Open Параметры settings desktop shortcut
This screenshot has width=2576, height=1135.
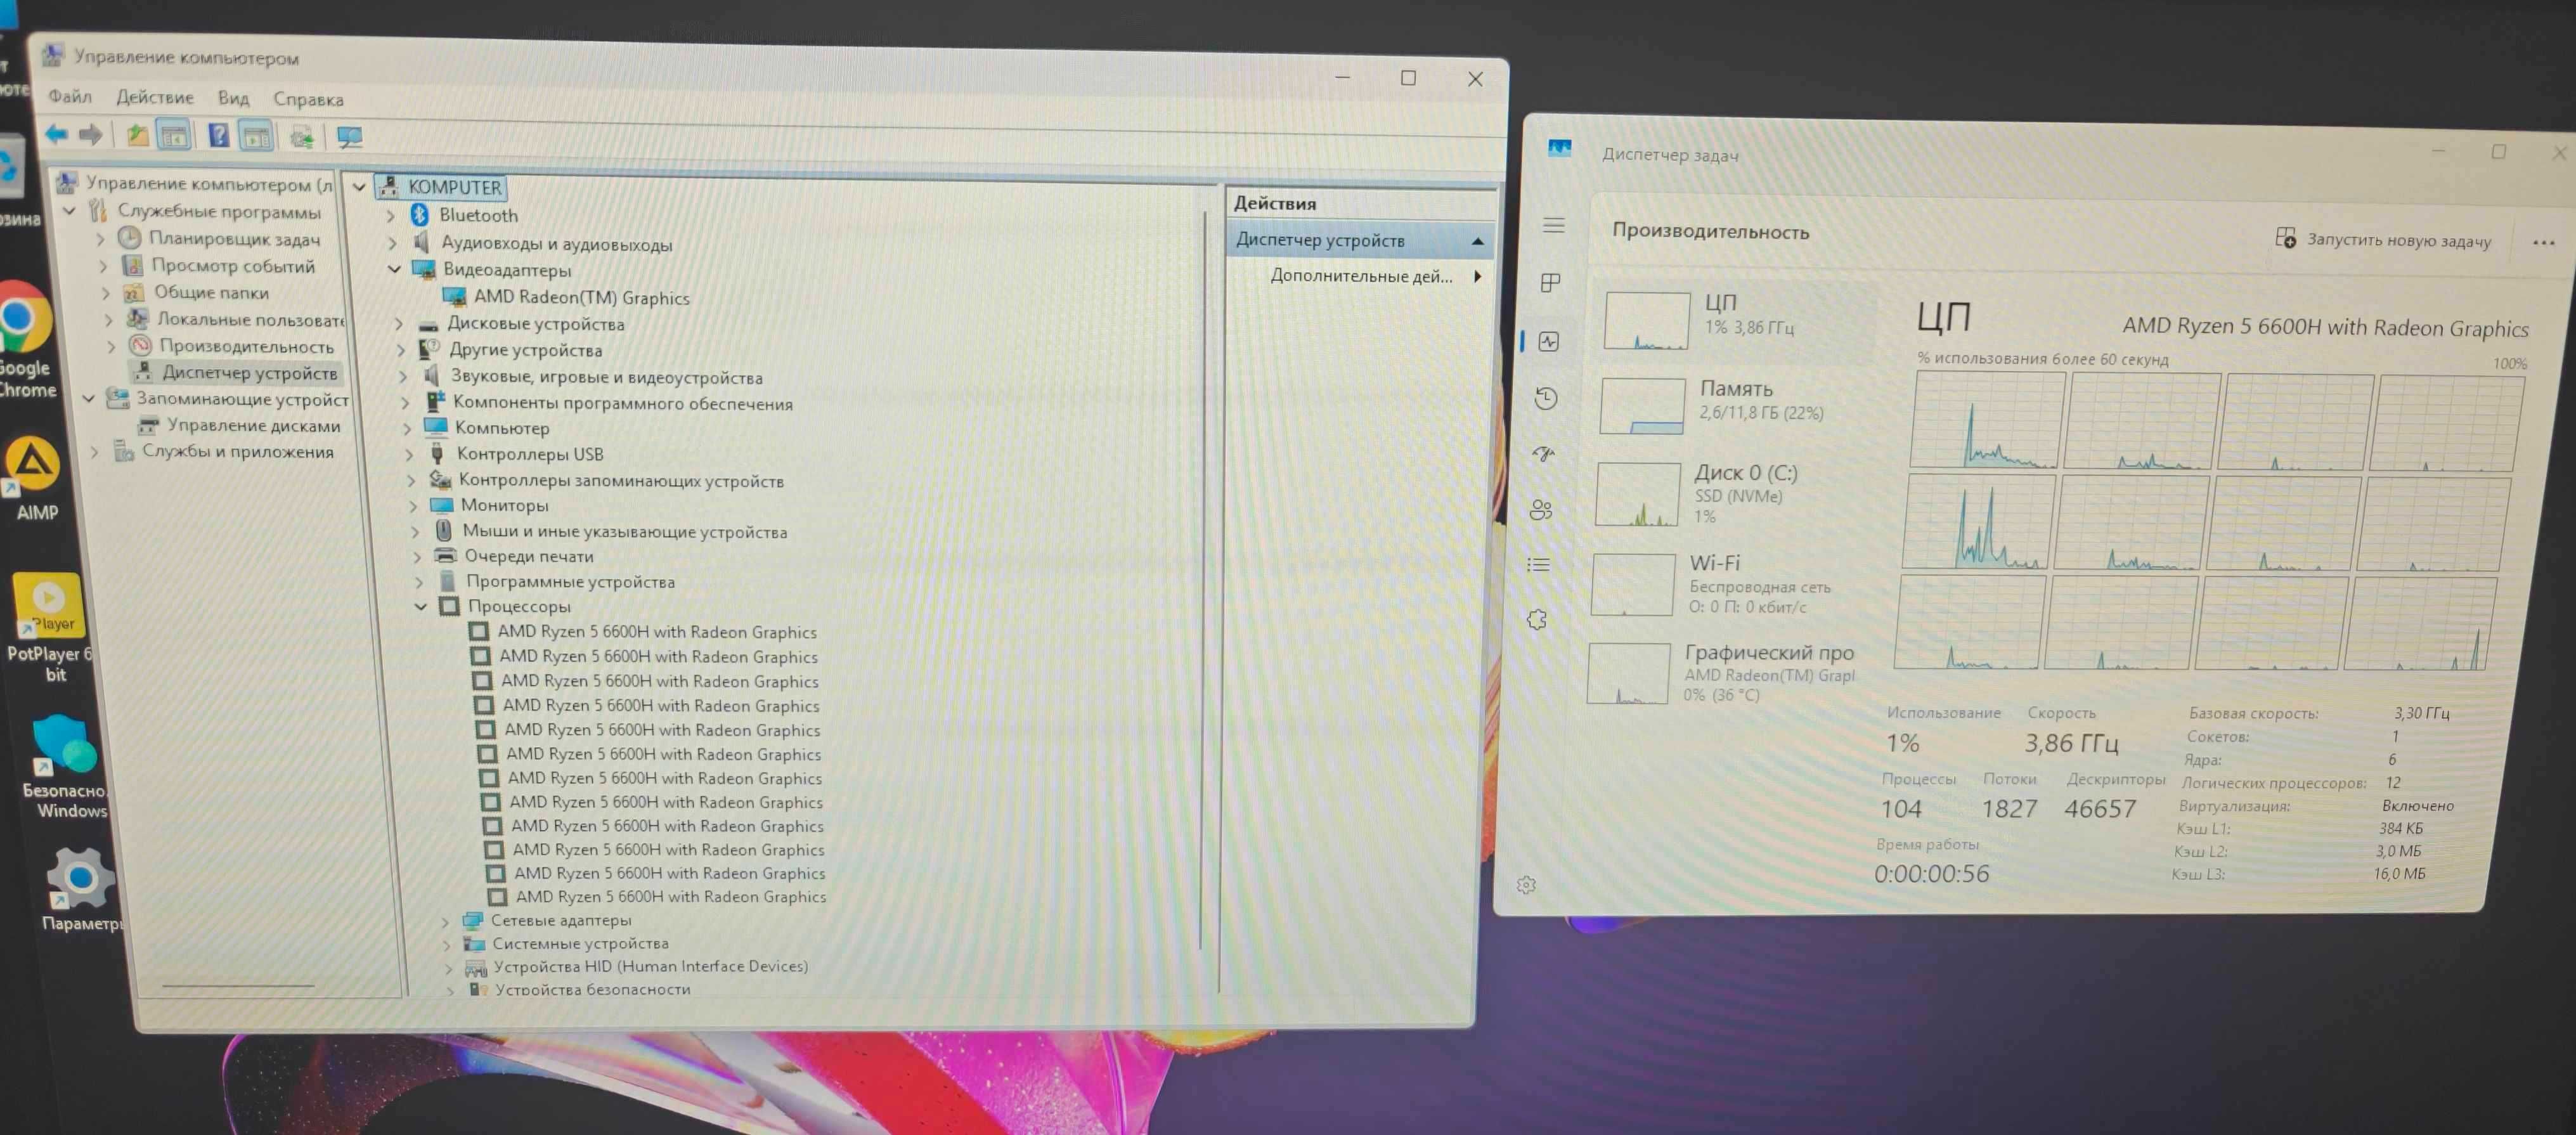click(x=80, y=890)
